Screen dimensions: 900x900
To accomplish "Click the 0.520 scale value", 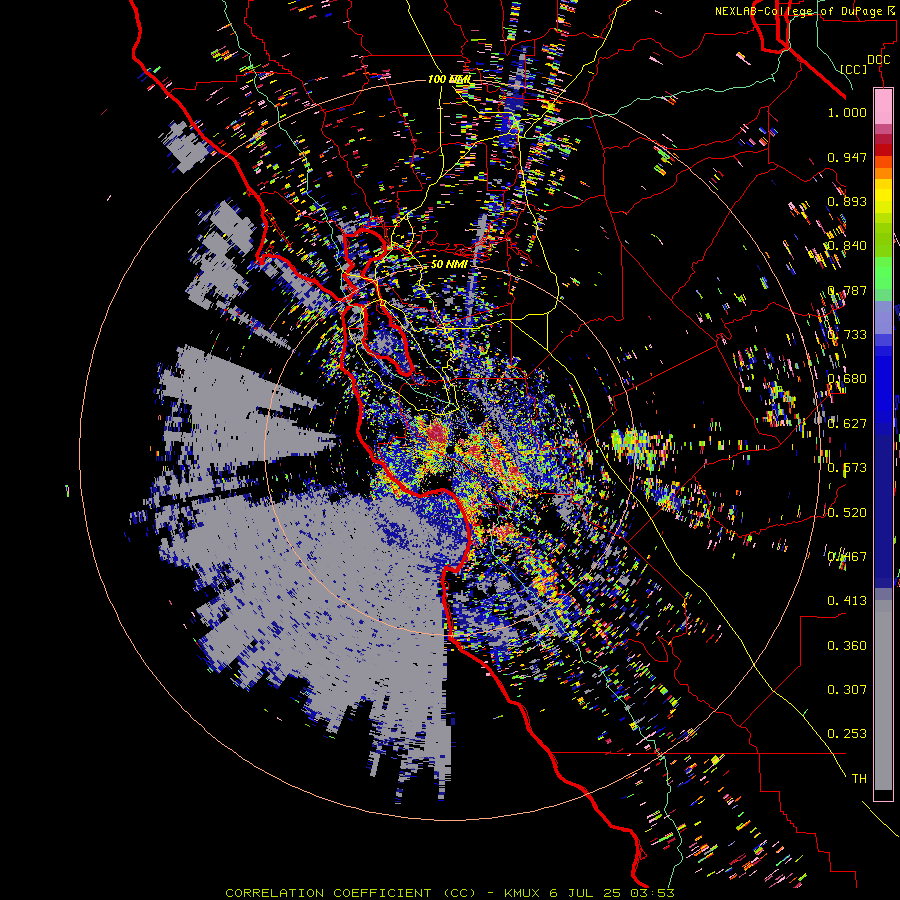I will pyautogui.click(x=847, y=513).
